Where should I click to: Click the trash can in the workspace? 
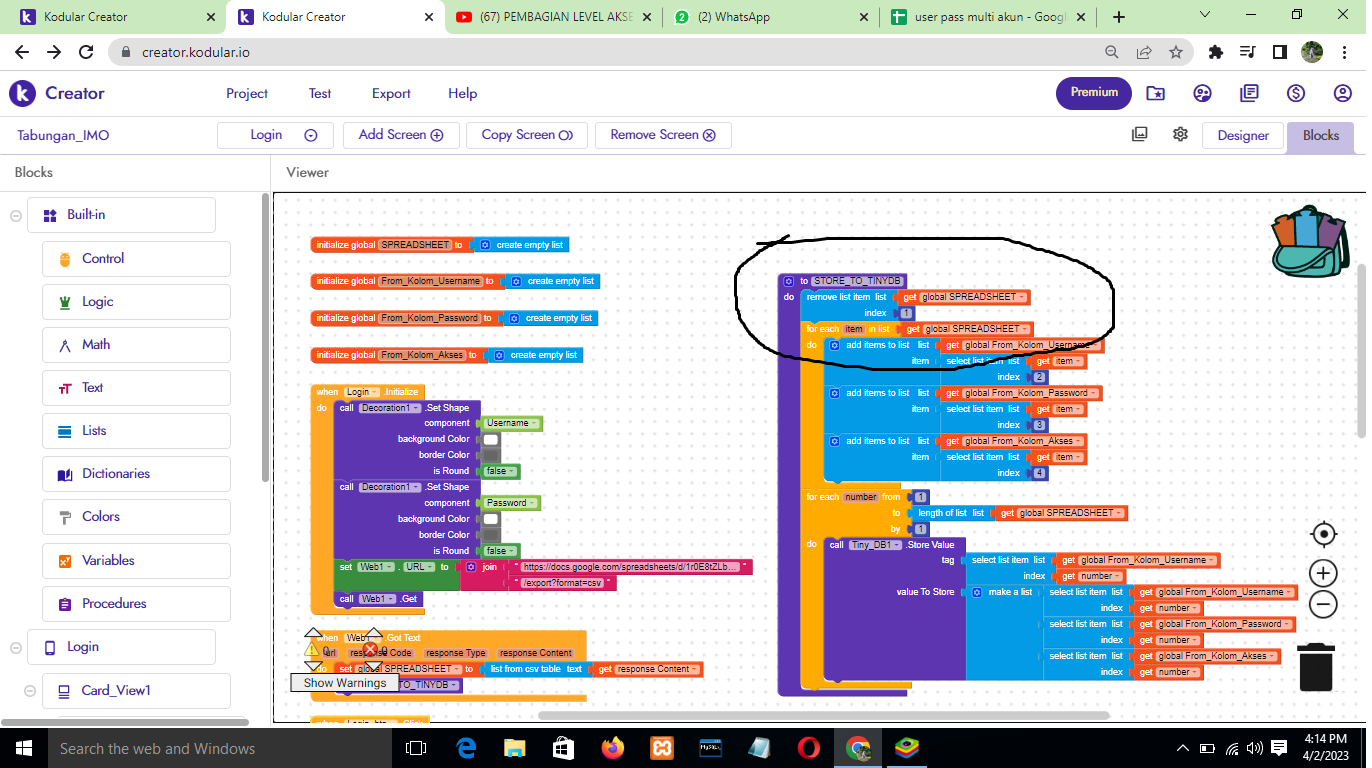point(1316,667)
